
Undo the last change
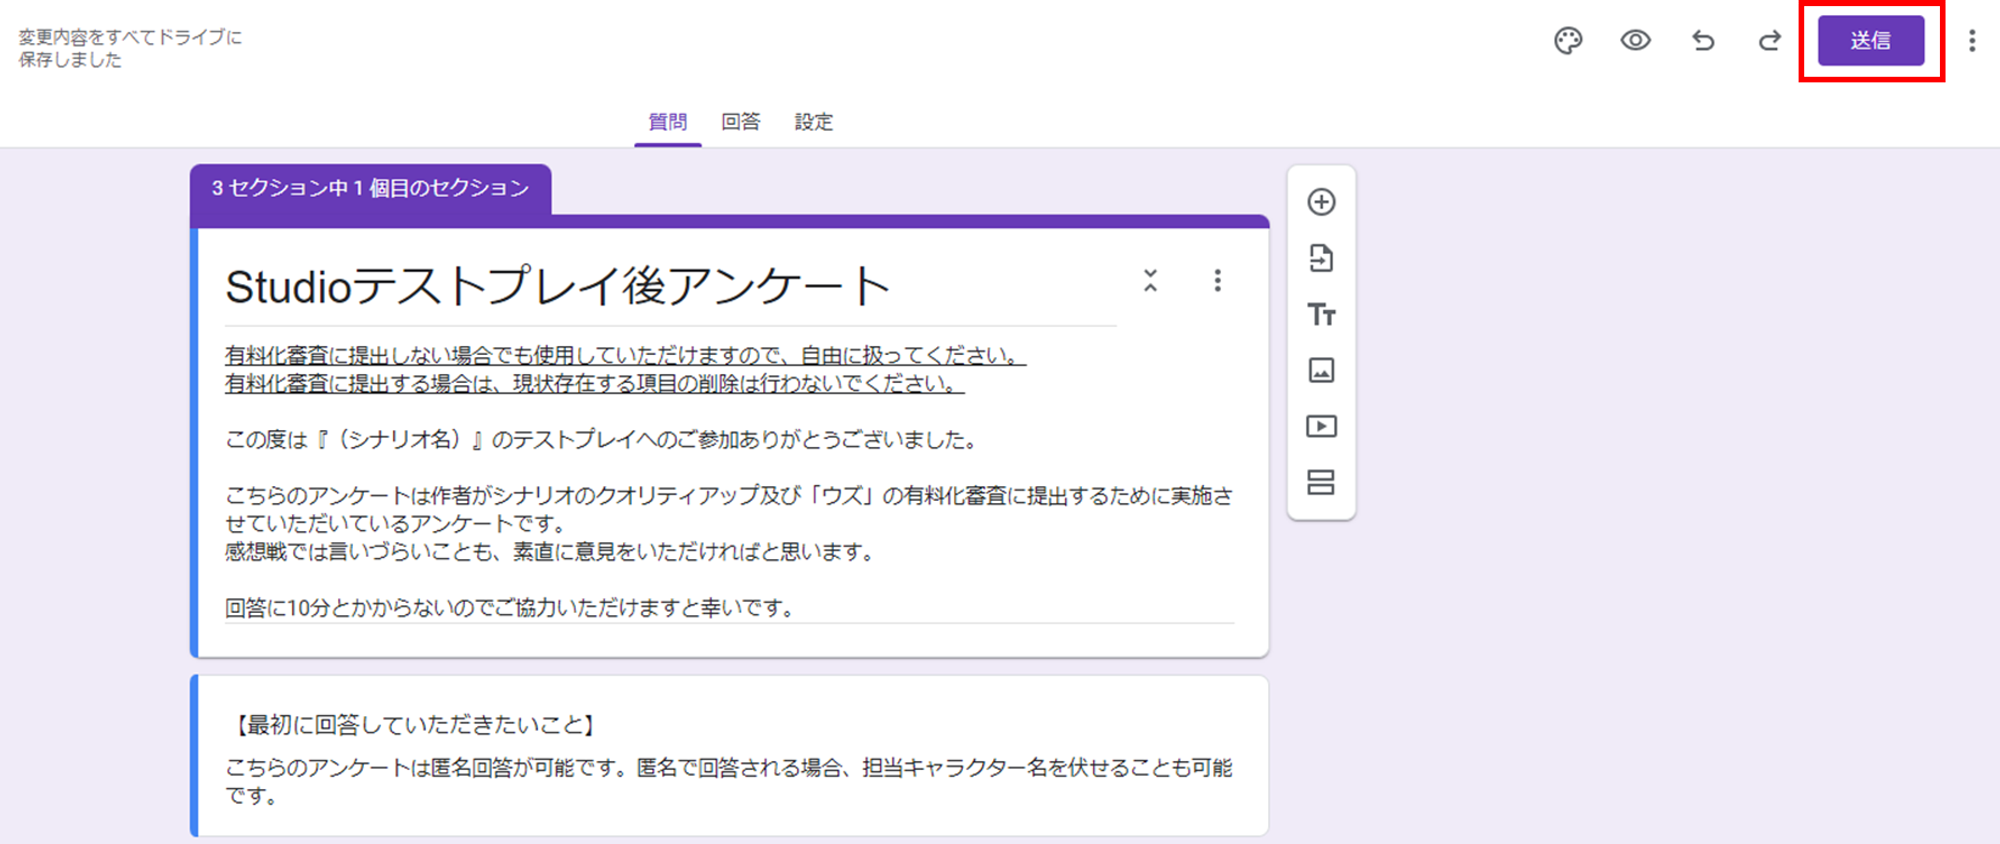coord(1703,41)
